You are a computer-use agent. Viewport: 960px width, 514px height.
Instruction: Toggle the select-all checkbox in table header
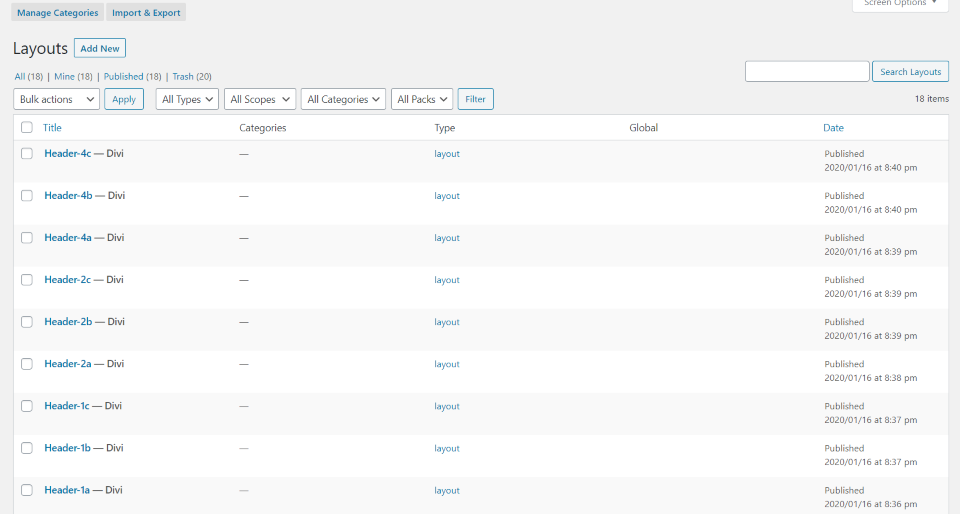point(27,127)
